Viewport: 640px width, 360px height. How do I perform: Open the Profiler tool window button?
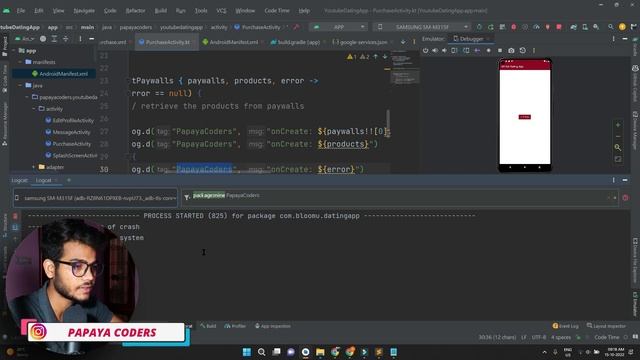(x=236, y=326)
